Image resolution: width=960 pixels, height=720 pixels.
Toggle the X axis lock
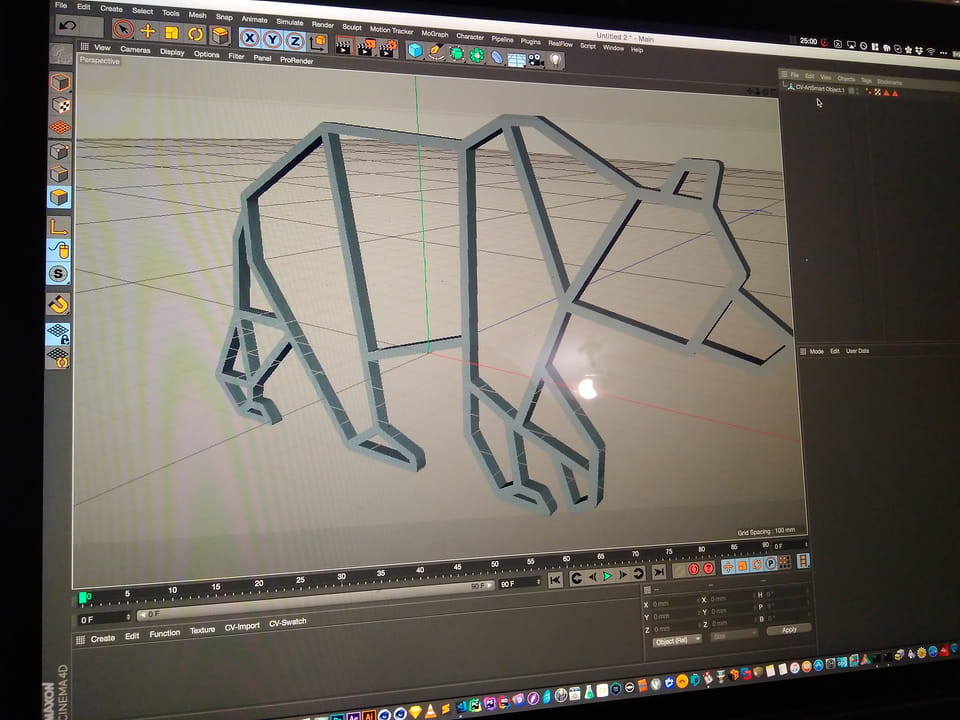click(x=249, y=38)
